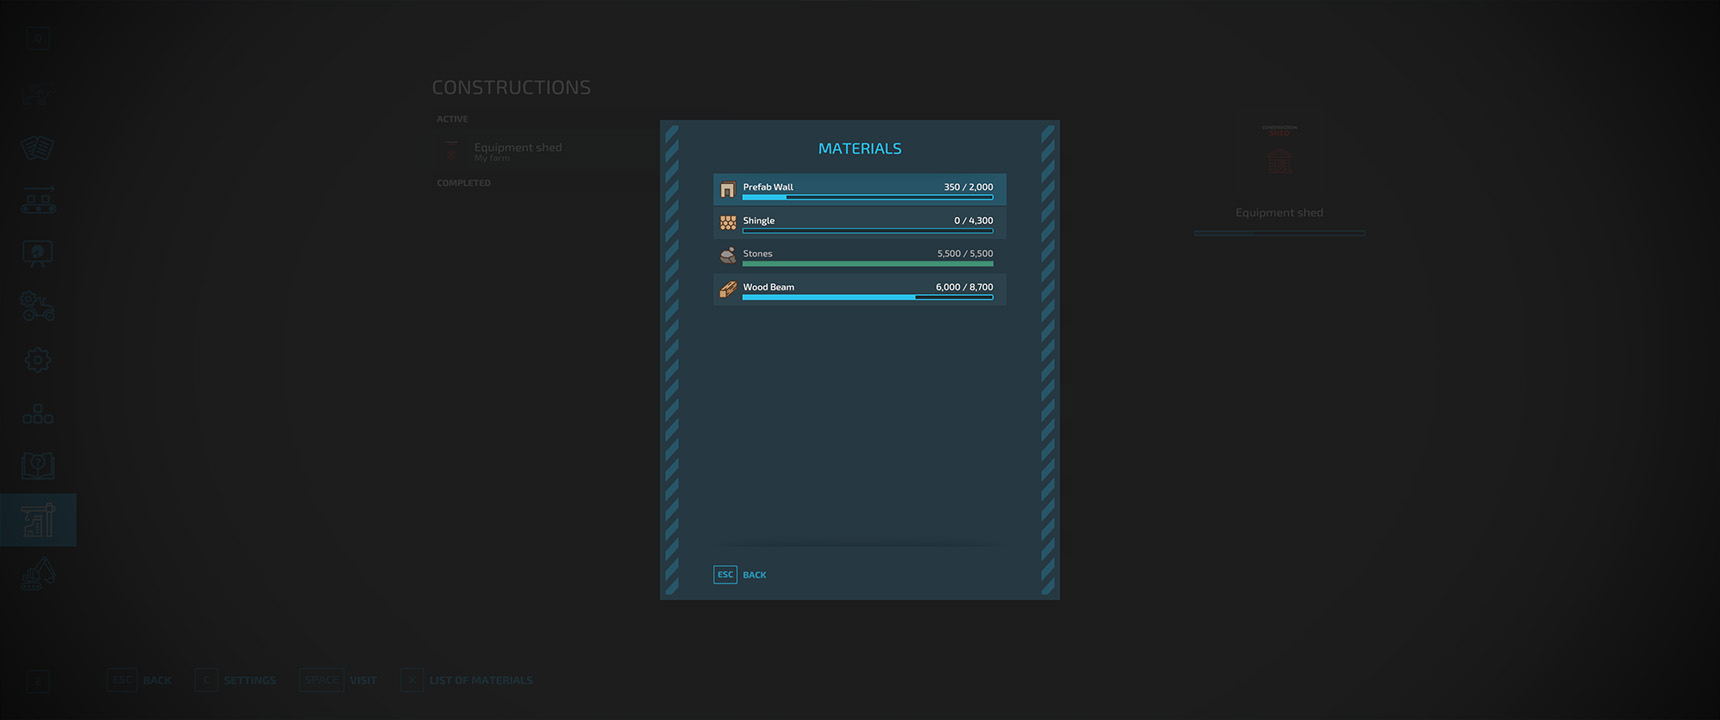Open the help book sidebar icon
This screenshot has width=1720, height=720.
coord(38,466)
